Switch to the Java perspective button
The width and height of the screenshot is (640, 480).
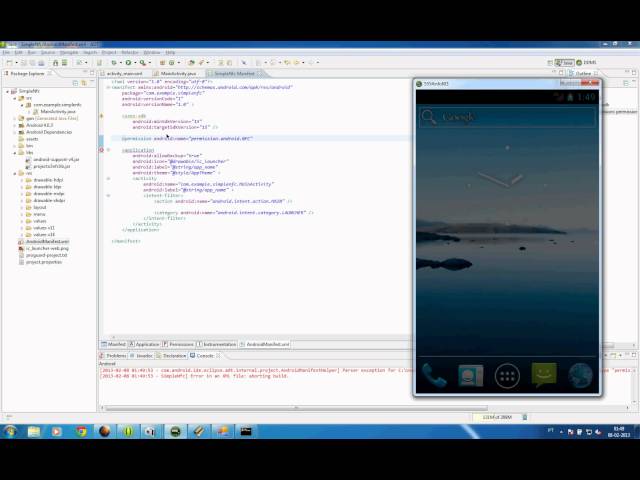(564, 62)
